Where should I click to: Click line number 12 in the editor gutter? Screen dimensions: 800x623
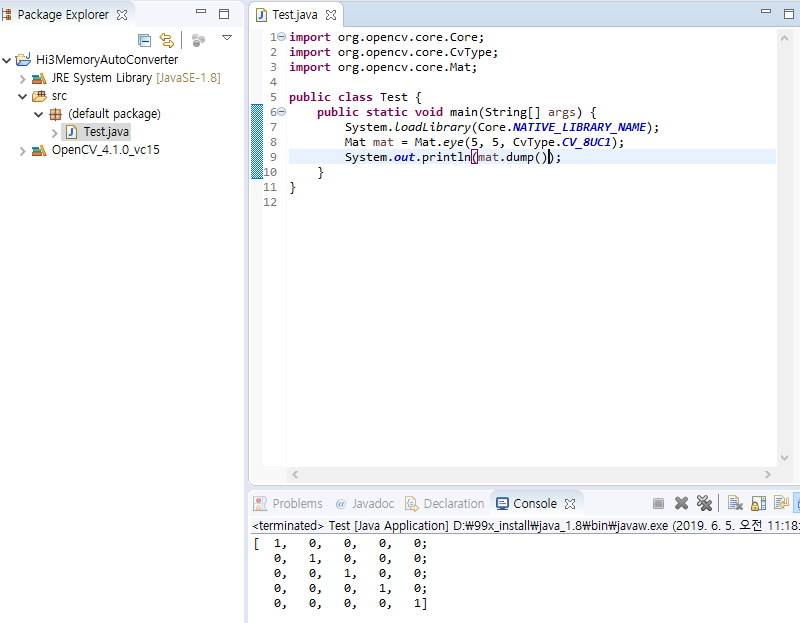pyautogui.click(x=270, y=202)
